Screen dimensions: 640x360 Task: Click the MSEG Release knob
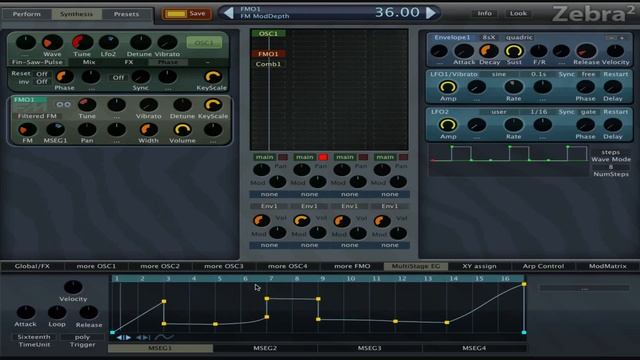(88, 312)
